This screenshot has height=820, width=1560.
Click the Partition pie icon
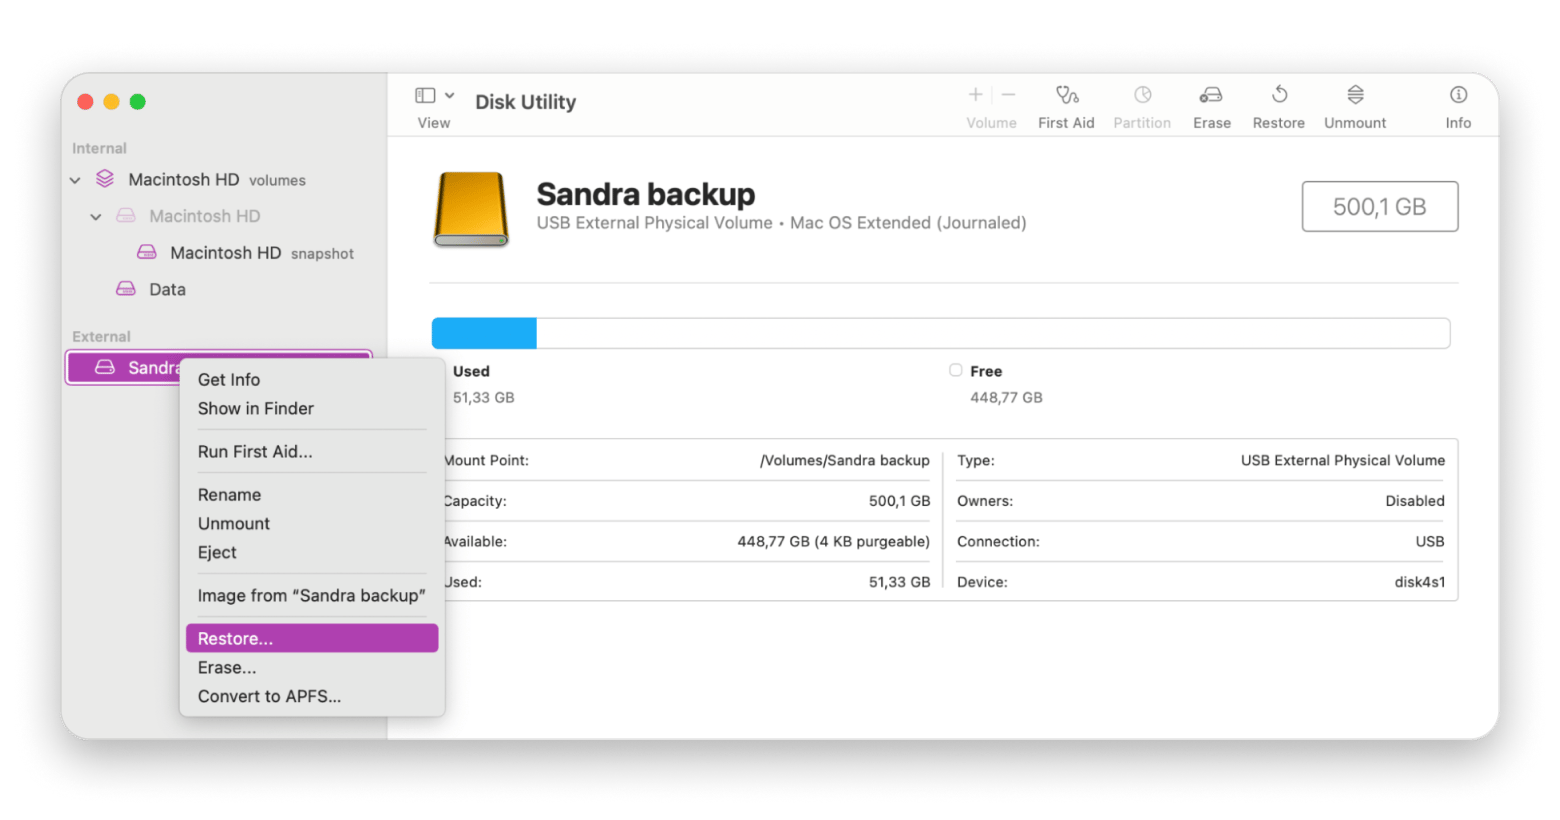[x=1142, y=96]
